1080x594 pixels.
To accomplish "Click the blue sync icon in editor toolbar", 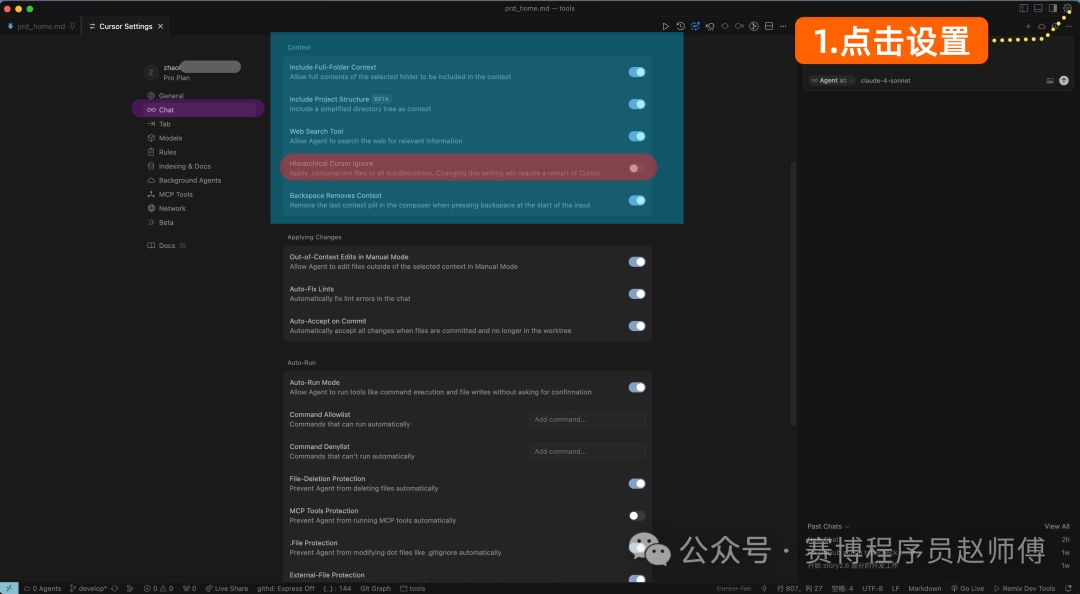I will tap(695, 26).
